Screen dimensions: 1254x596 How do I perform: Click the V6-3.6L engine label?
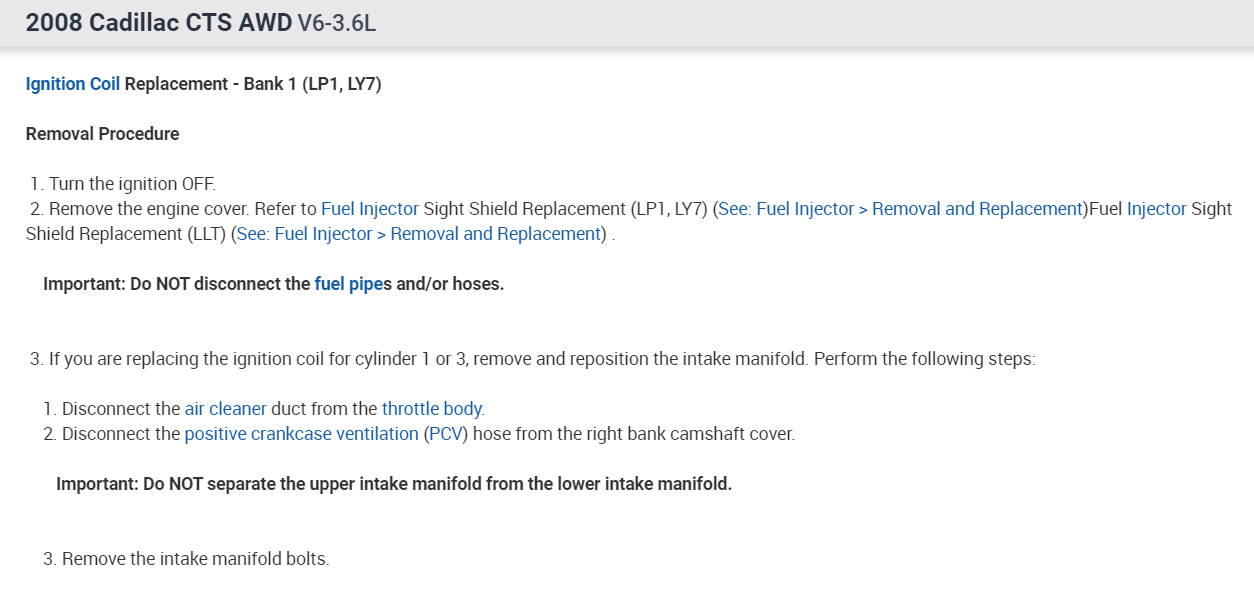click(x=336, y=23)
